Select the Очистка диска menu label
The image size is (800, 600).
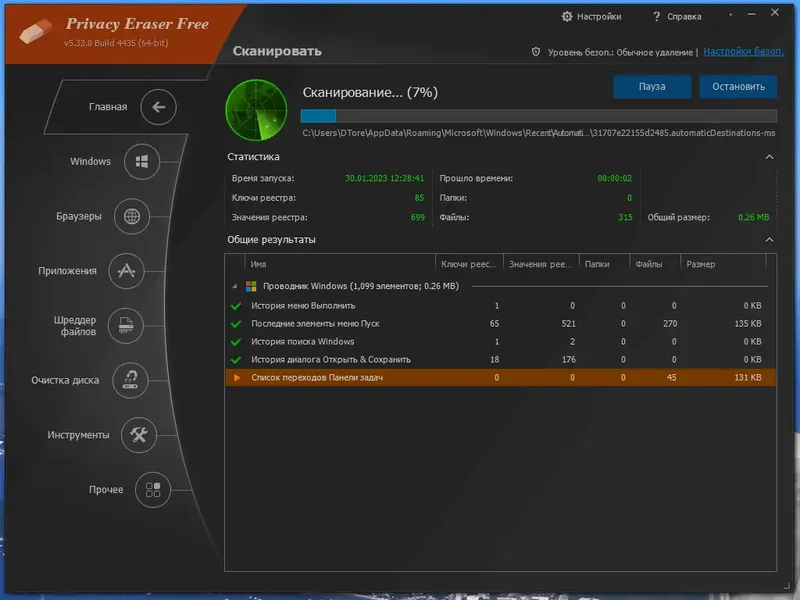pyautogui.click(x=65, y=380)
